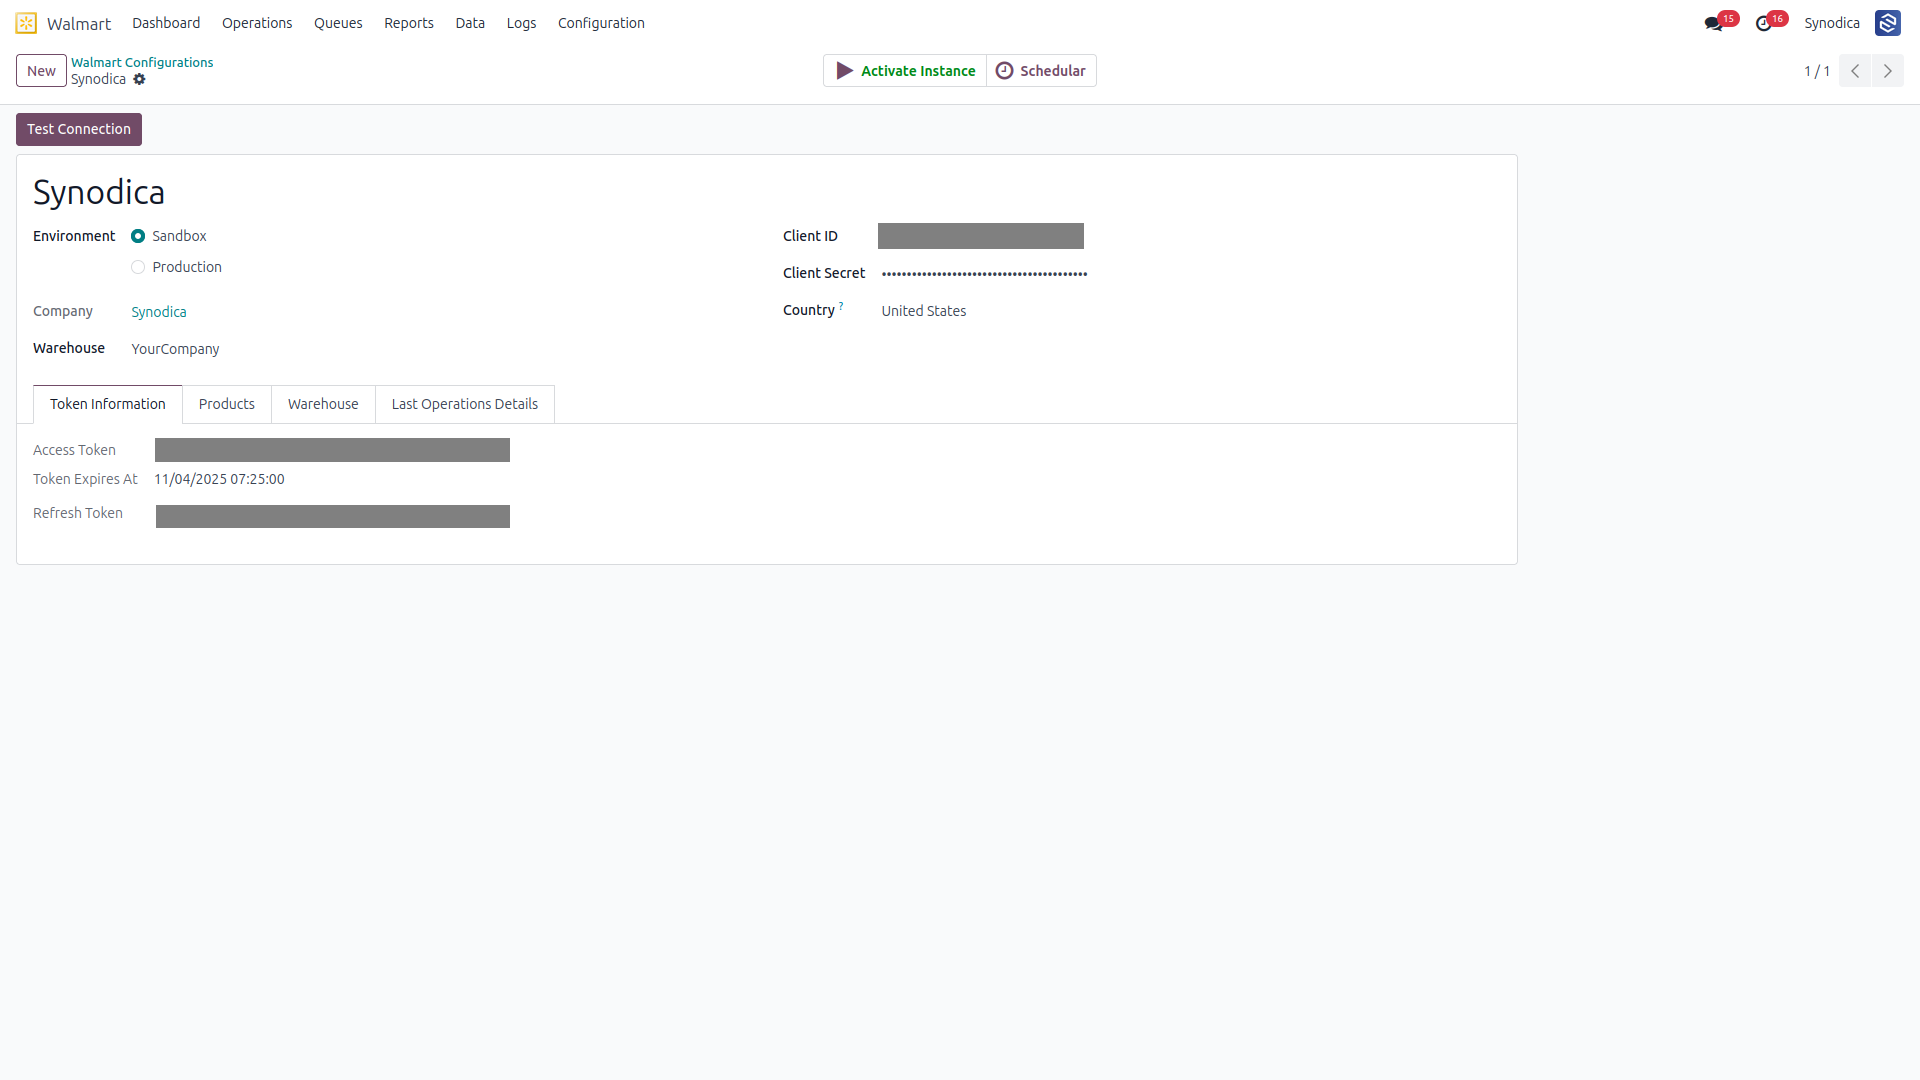Click the Walmart app logo icon

pyautogui.click(x=26, y=23)
